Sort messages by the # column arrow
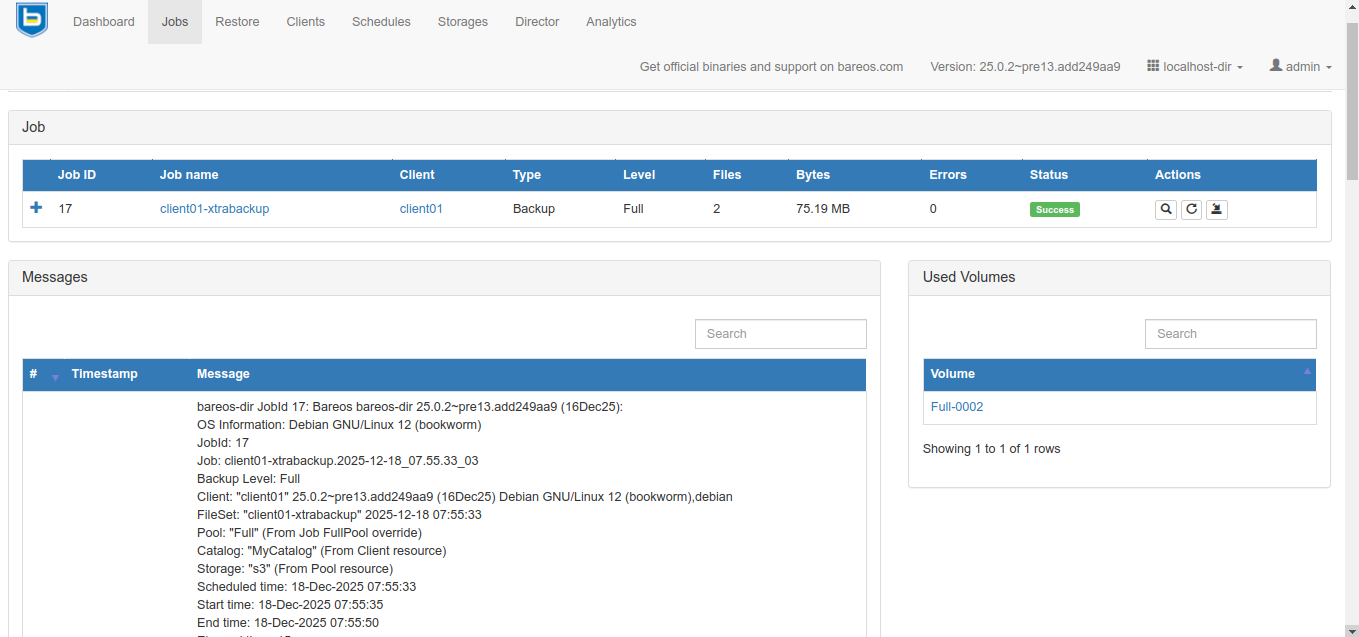 coord(55,376)
